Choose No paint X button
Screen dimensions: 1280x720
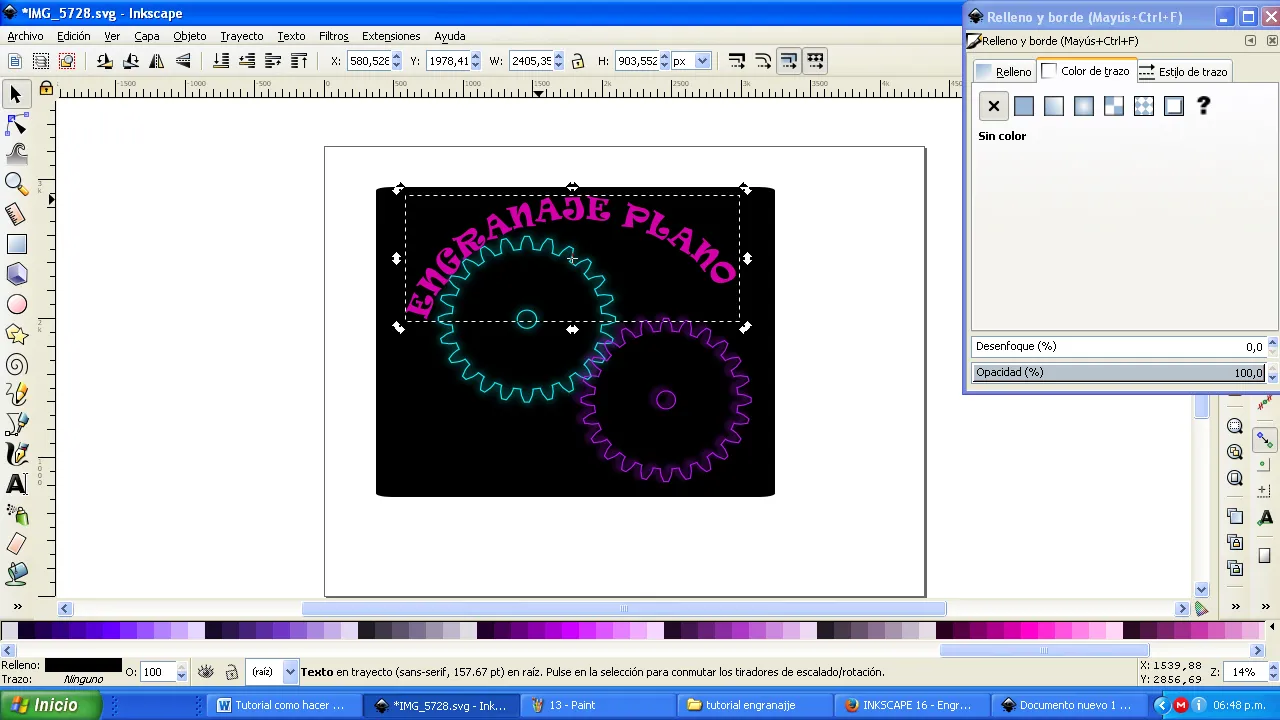[994, 106]
